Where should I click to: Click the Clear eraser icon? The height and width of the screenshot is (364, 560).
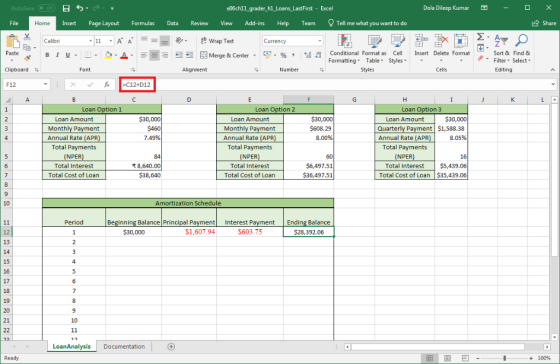(x=481, y=58)
